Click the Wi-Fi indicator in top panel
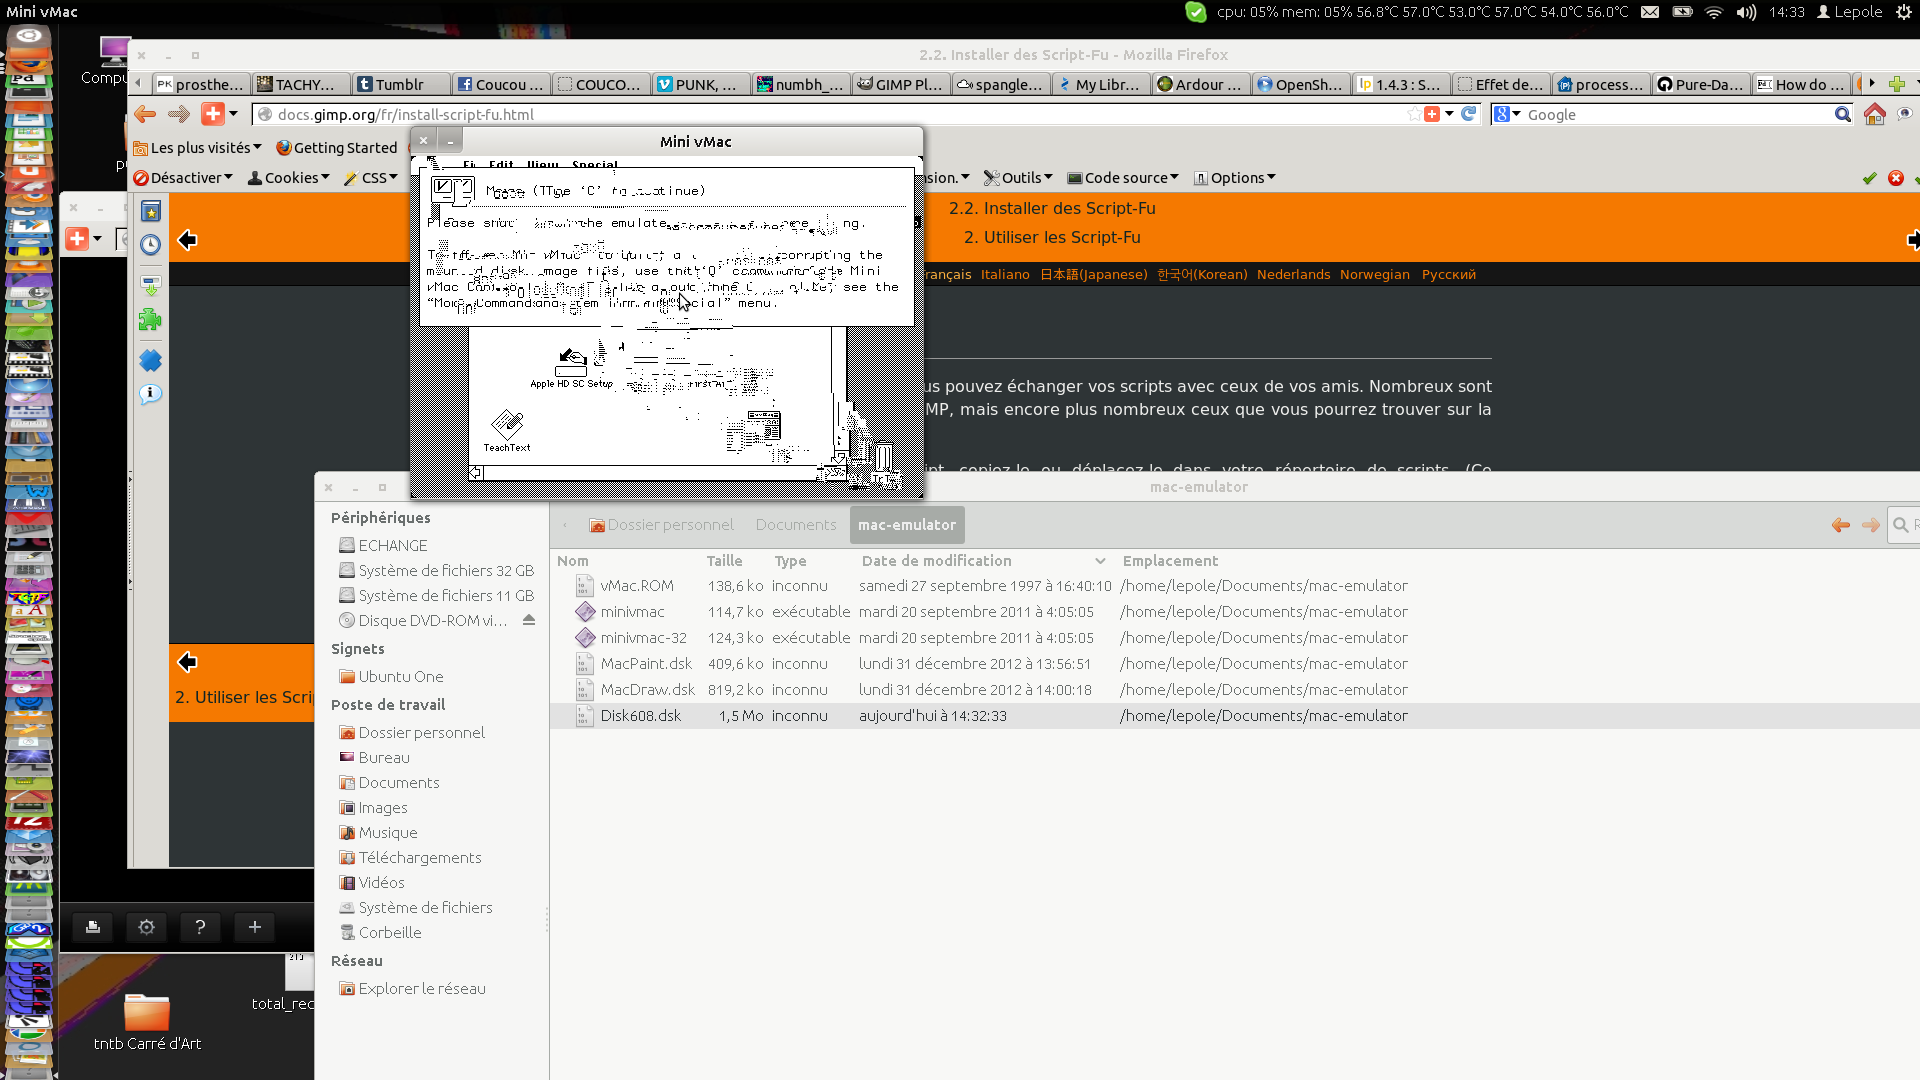The image size is (1920, 1080). [x=1714, y=12]
